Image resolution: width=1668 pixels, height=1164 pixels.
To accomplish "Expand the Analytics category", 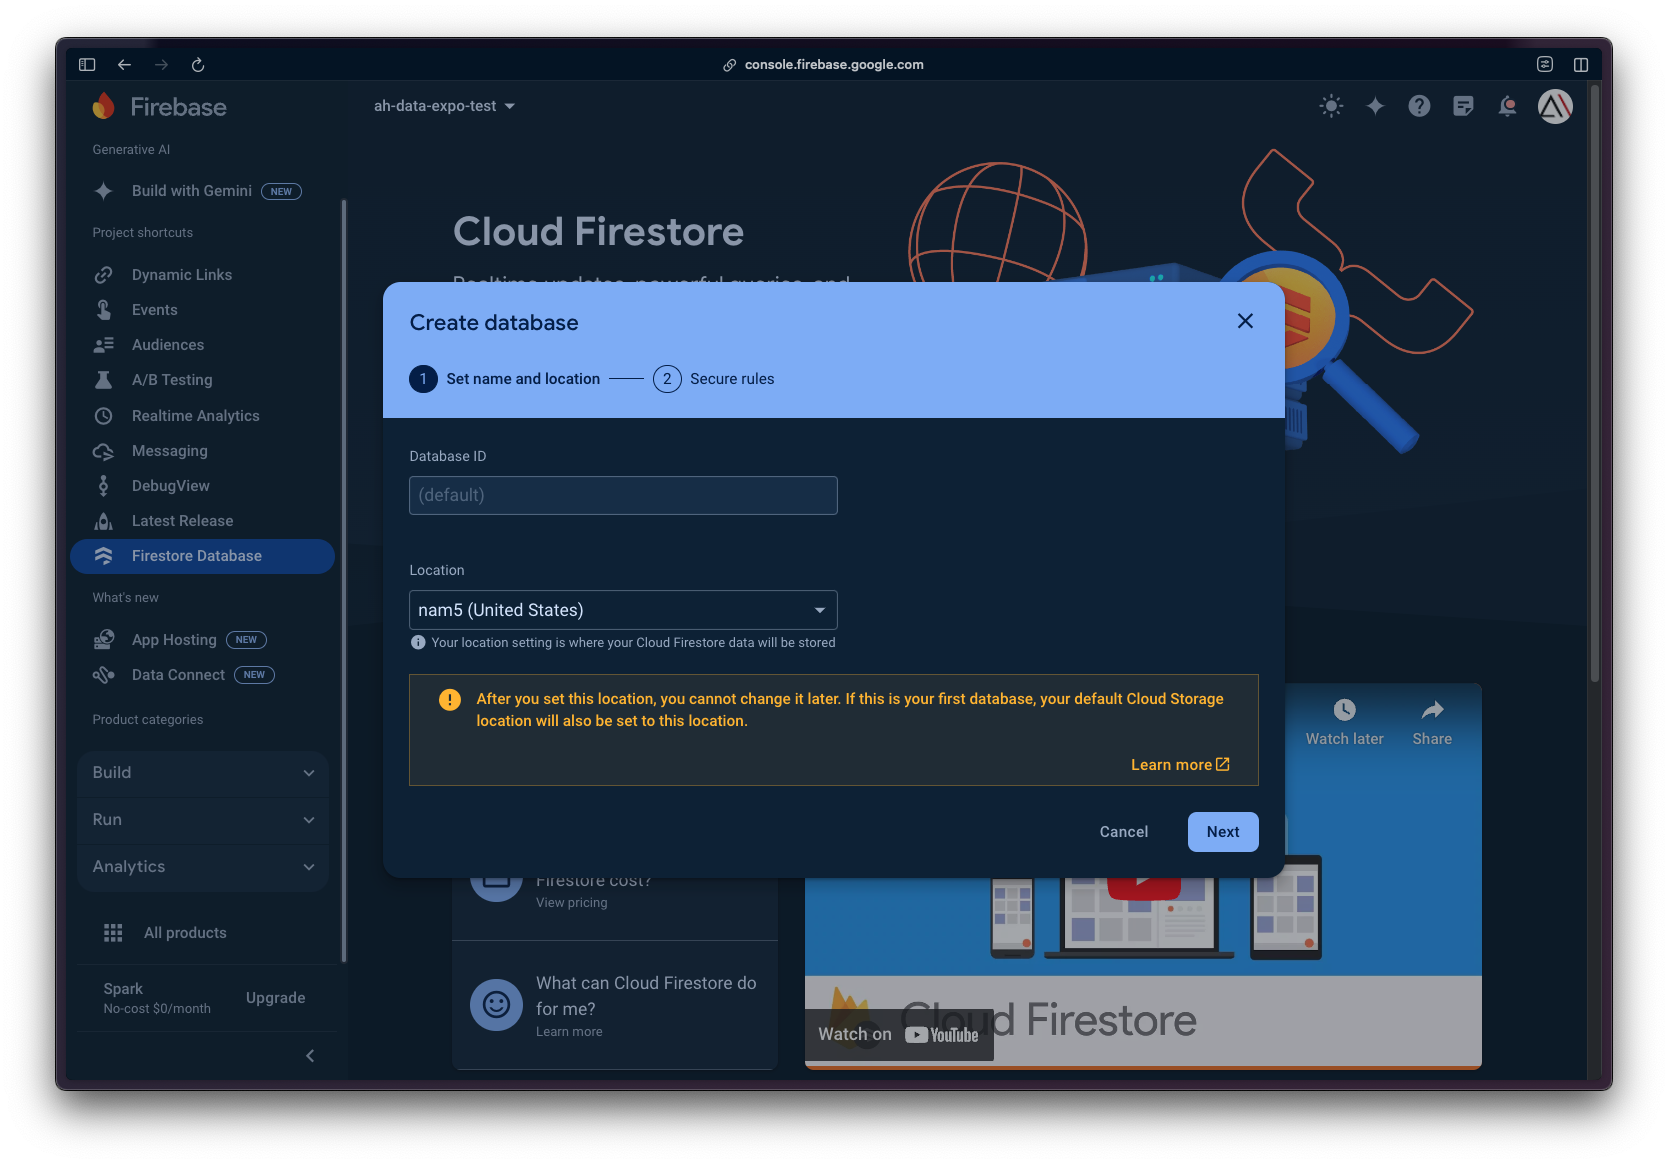I will (203, 867).
